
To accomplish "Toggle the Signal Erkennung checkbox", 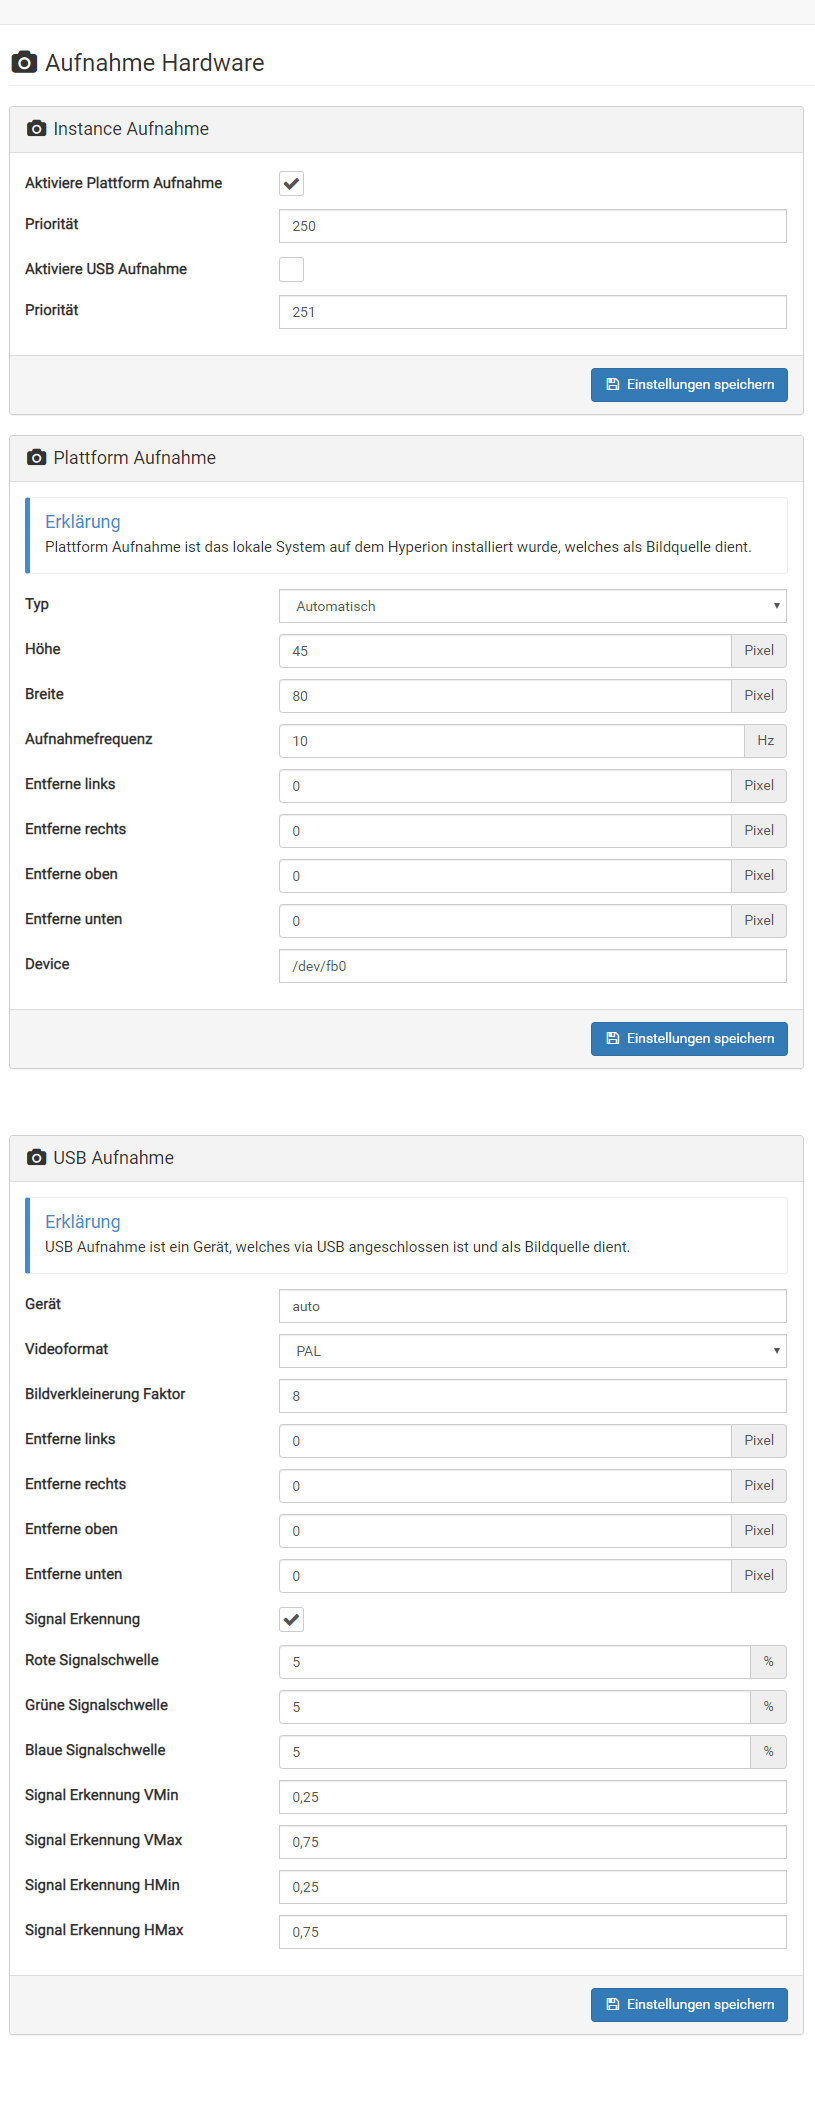I will (291, 1620).
